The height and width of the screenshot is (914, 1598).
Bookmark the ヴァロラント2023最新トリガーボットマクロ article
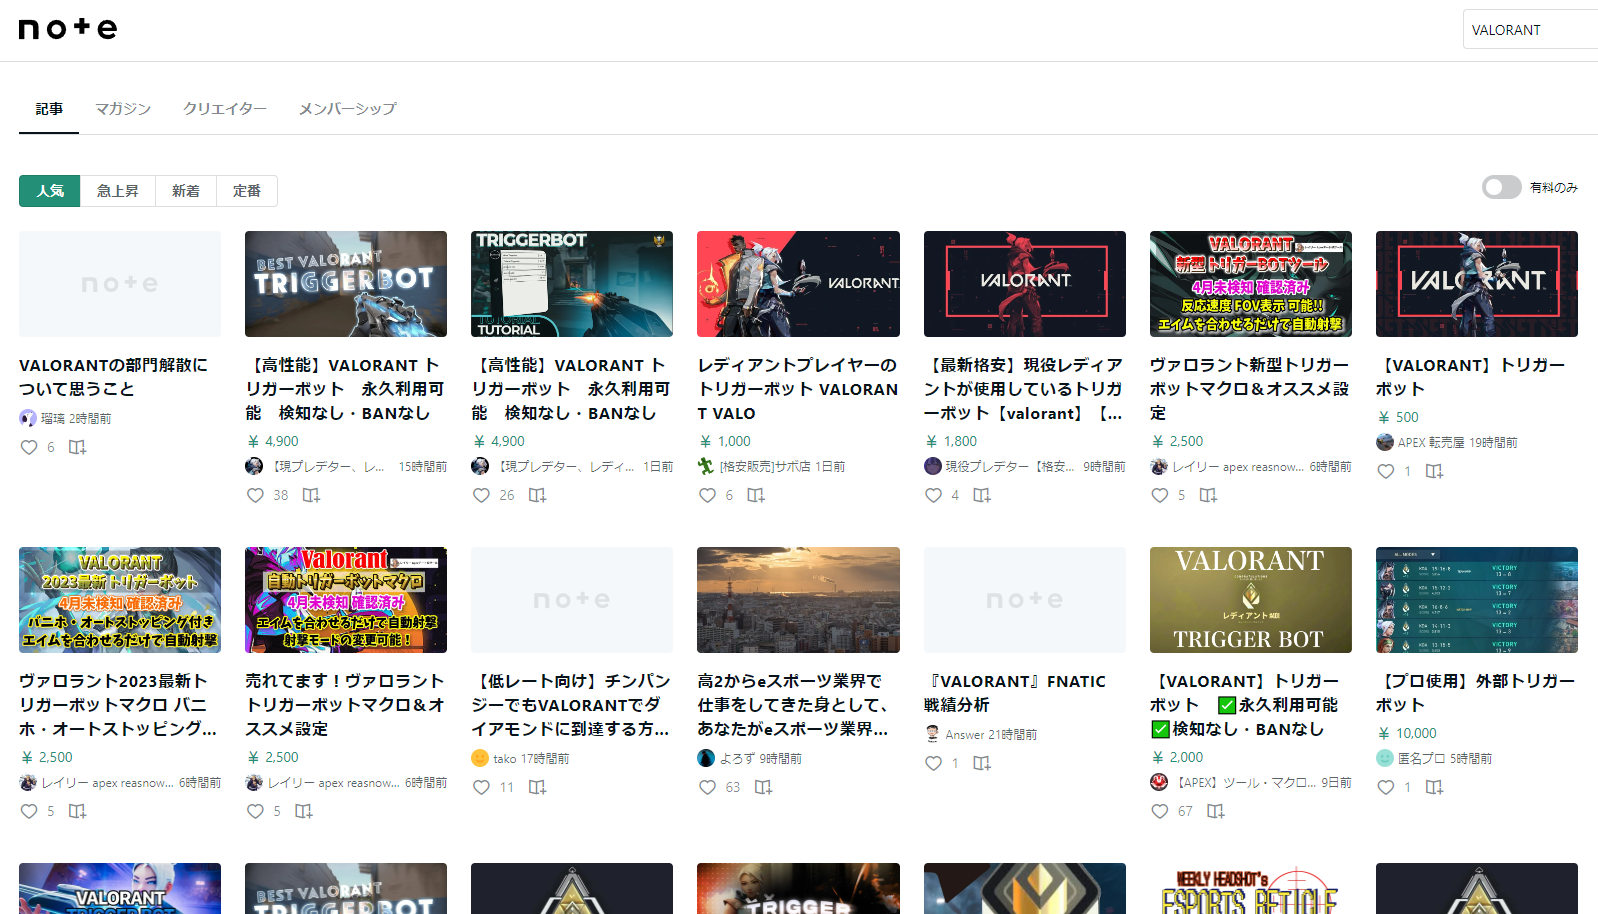click(x=77, y=811)
